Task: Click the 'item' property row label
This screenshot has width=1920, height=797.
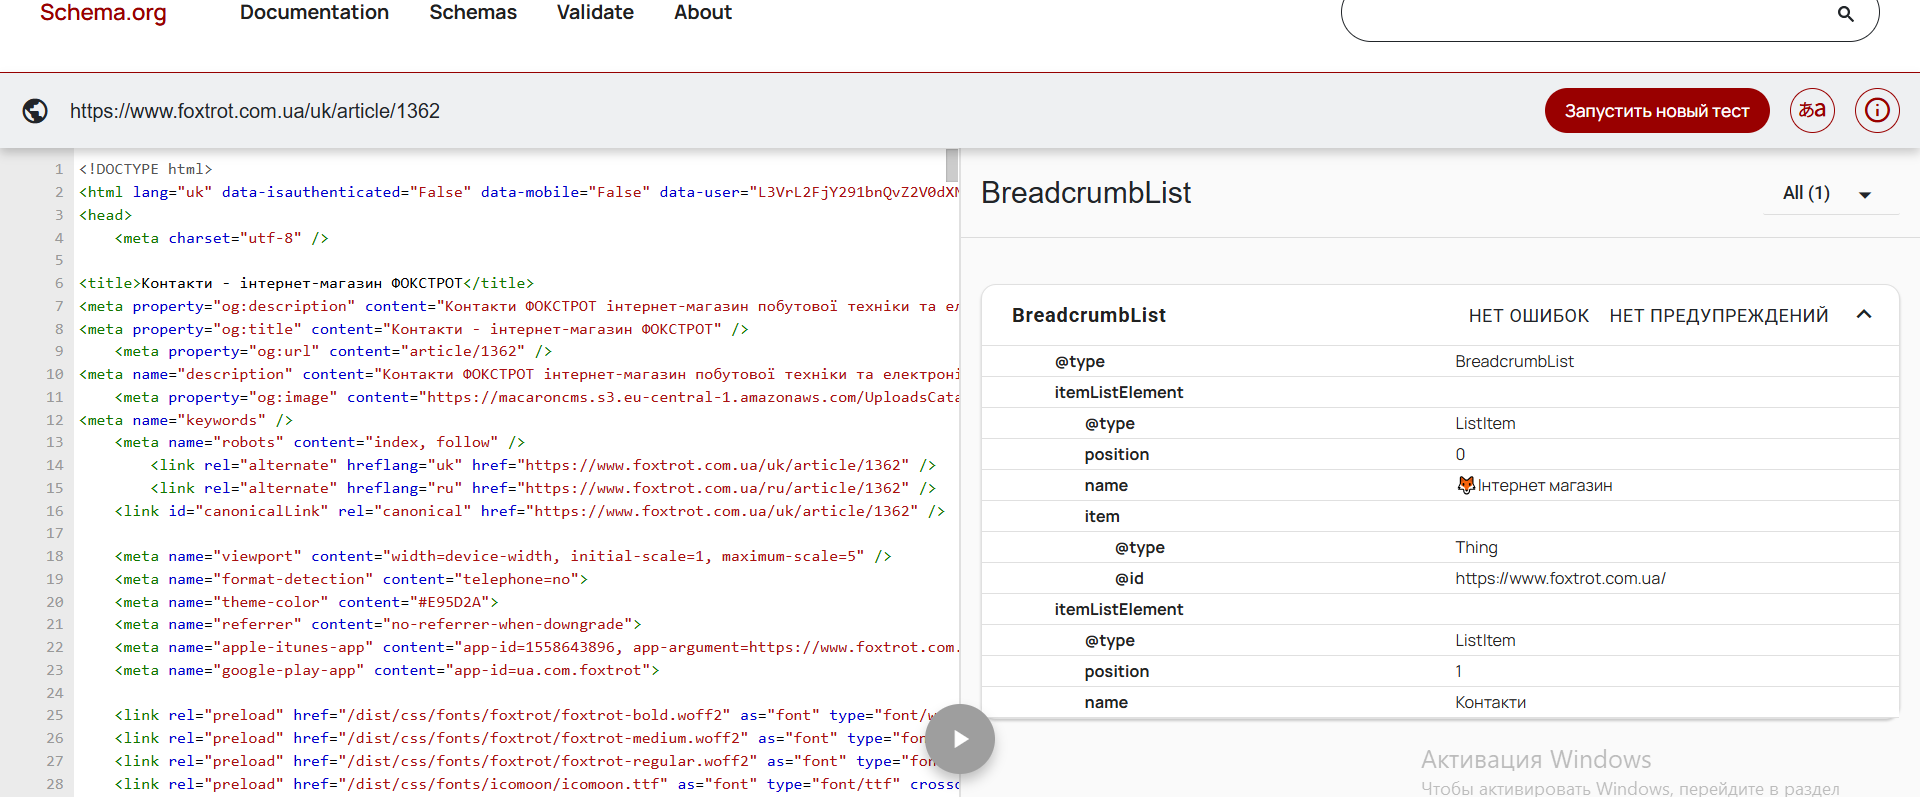Action: [1102, 517]
